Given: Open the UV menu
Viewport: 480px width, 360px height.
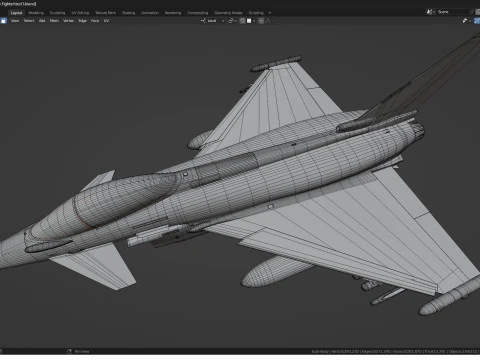Looking at the screenshot, I should tap(106, 21).
